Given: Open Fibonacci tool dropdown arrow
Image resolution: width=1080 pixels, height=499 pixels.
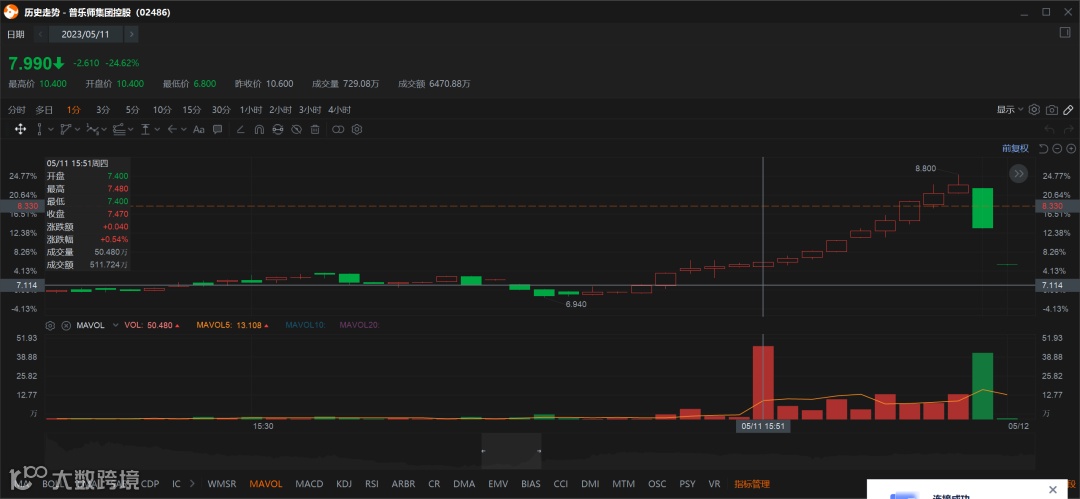Looking at the screenshot, I should [130, 129].
